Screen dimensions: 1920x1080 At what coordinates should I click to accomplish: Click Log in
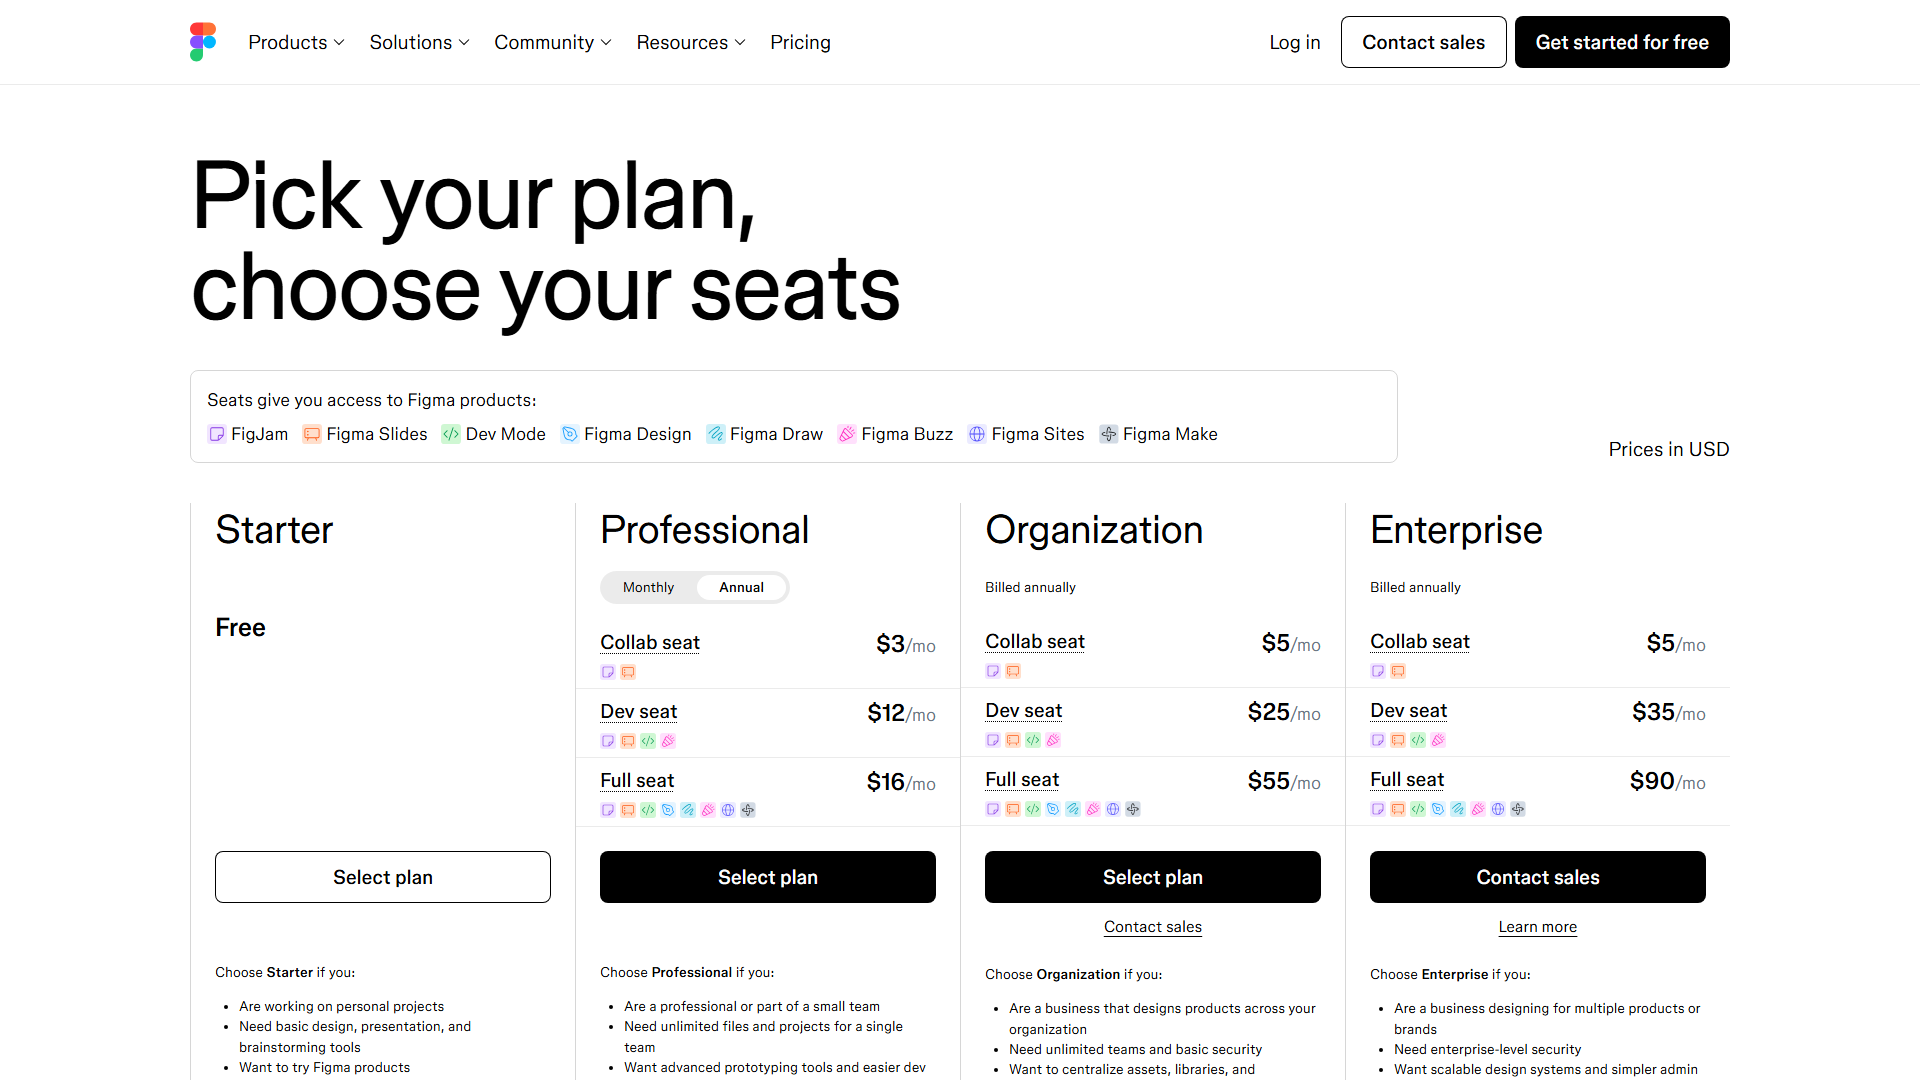tap(1294, 42)
